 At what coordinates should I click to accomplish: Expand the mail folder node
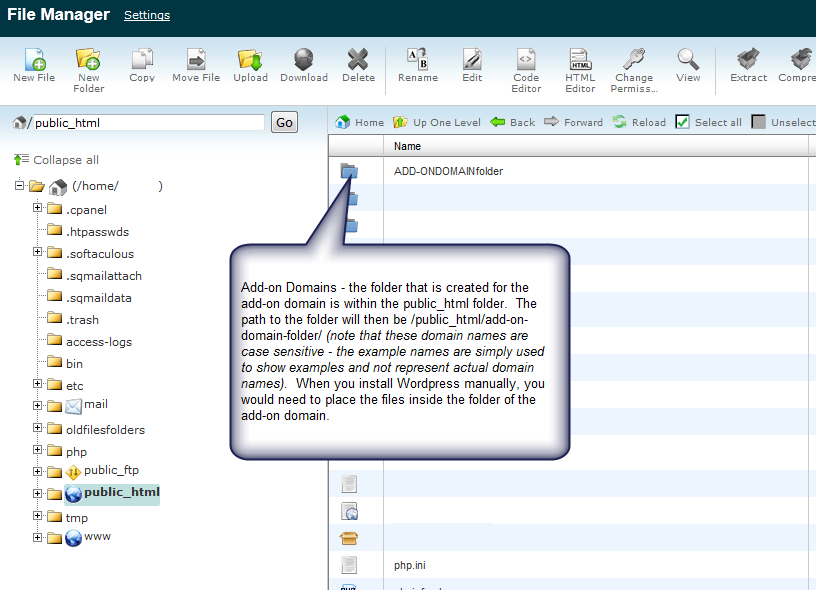38,405
